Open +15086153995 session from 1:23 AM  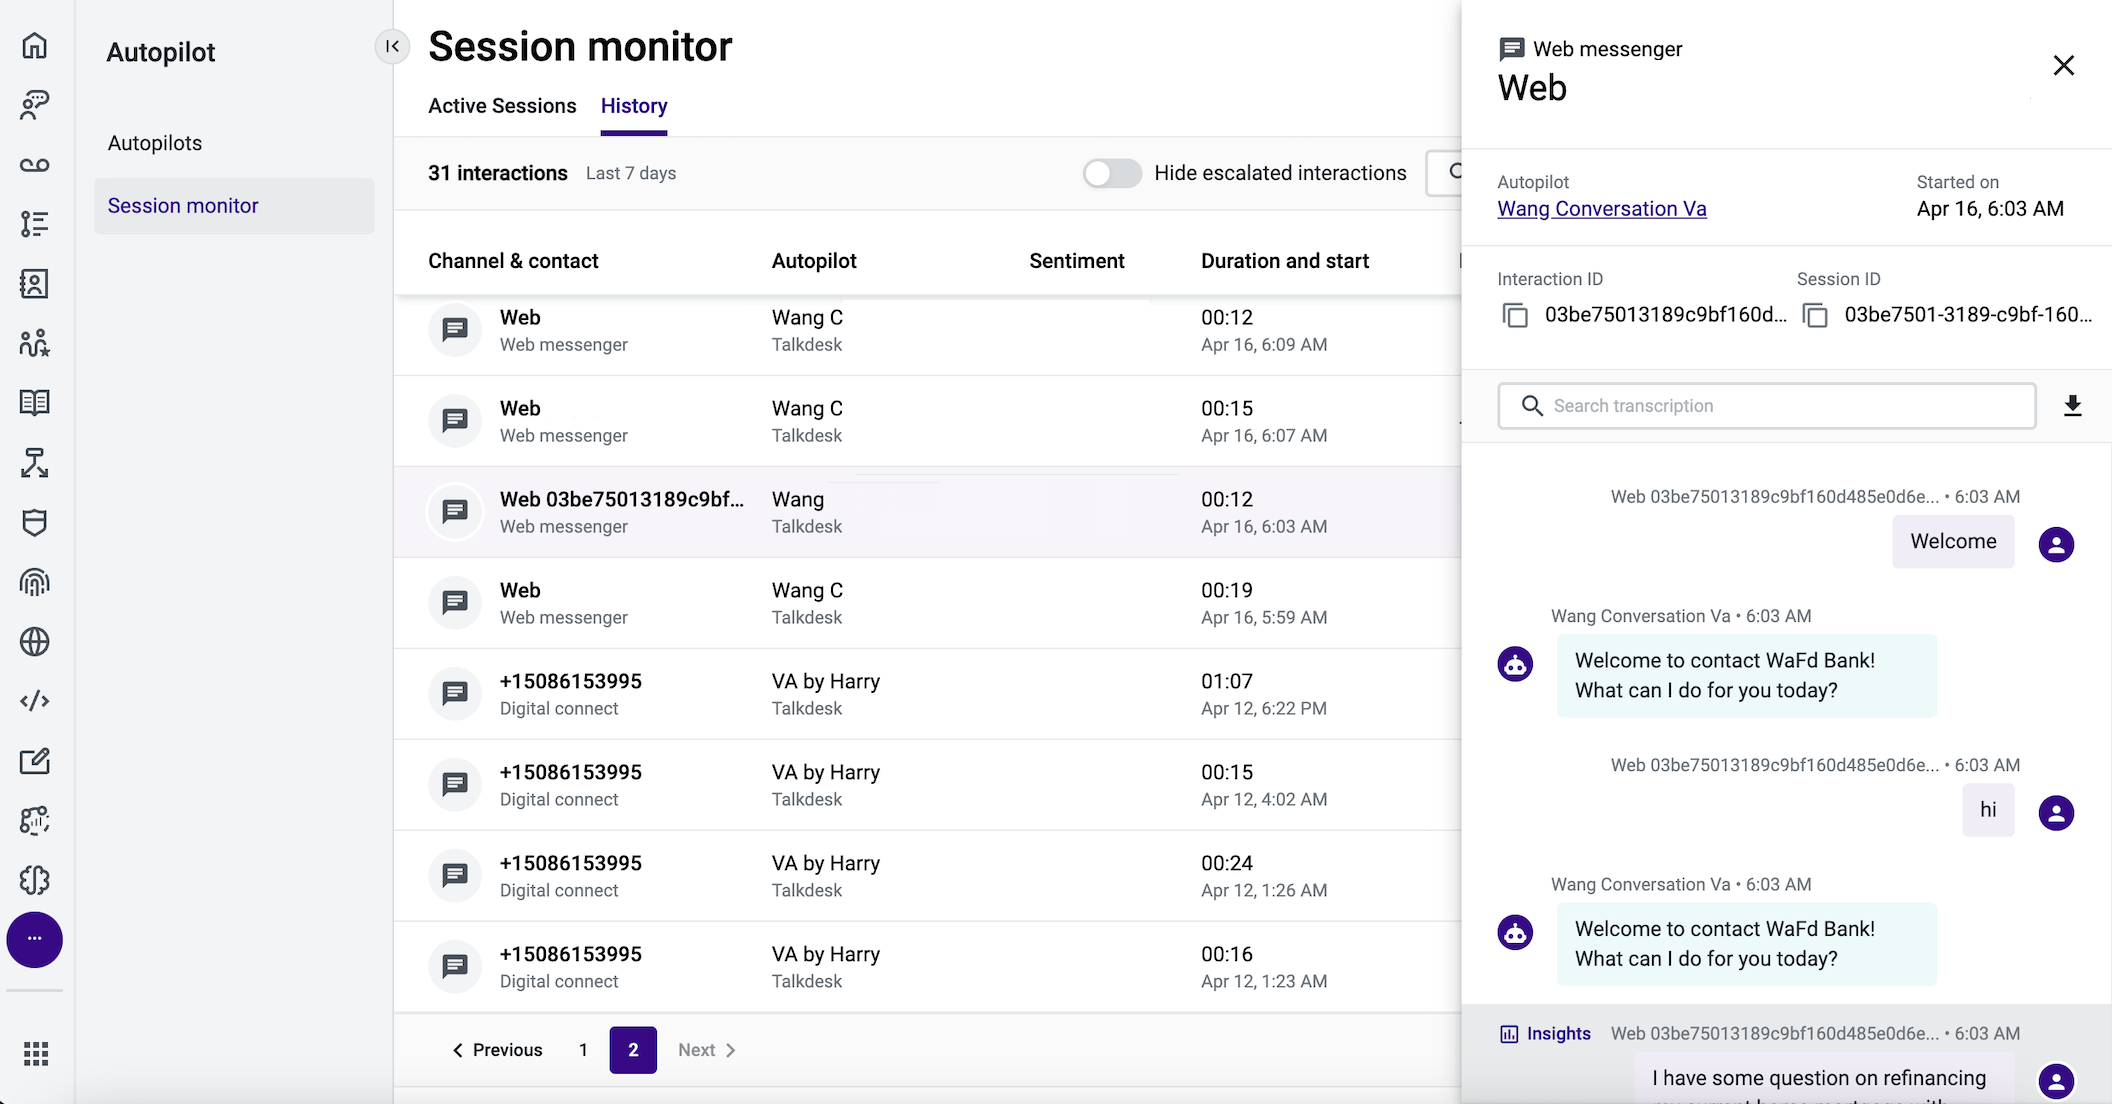click(927, 968)
